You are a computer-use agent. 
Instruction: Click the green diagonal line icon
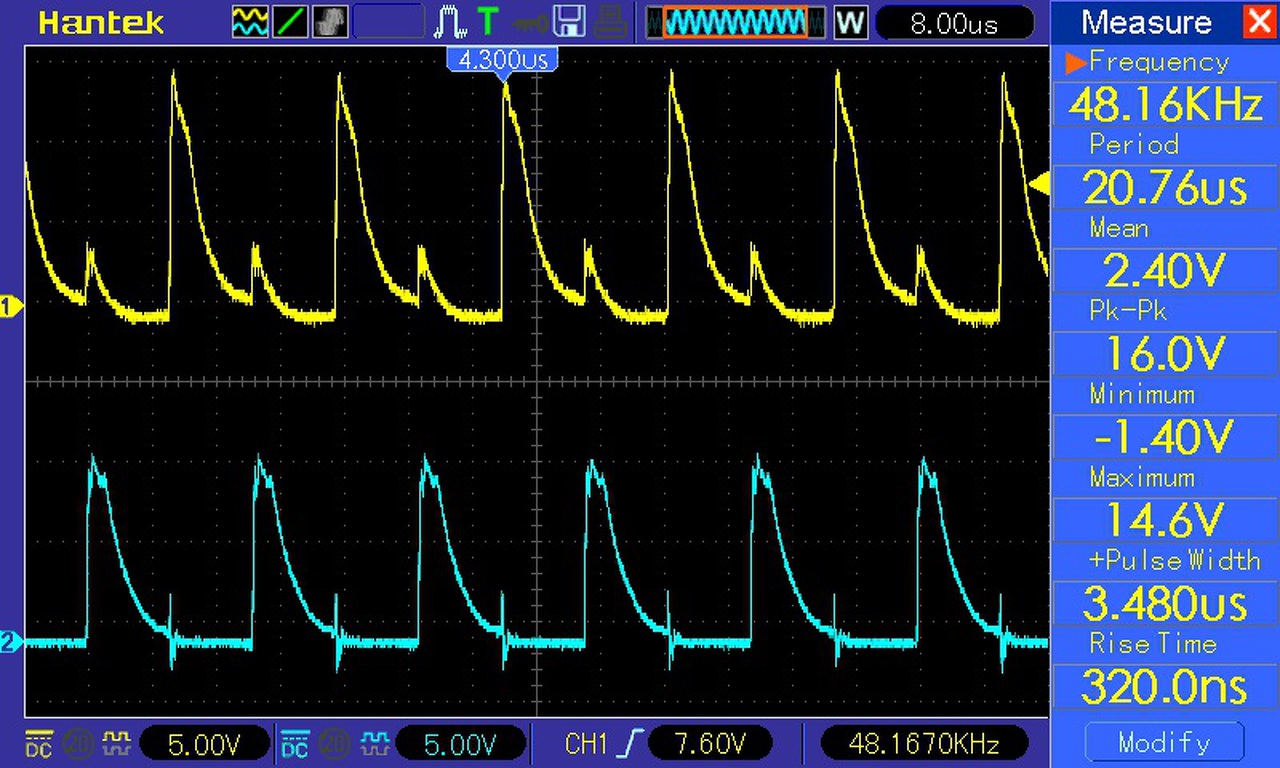290,22
